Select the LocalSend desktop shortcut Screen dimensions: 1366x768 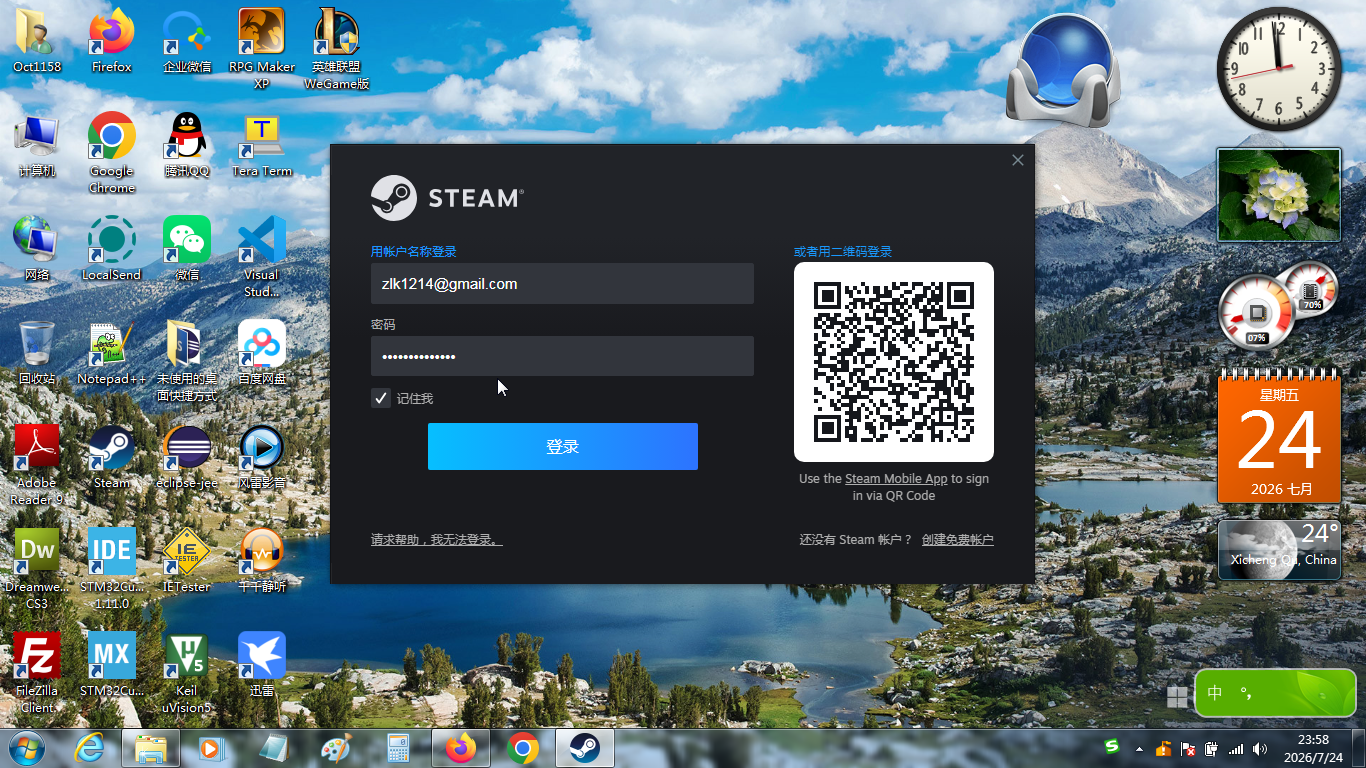[x=112, y=250]
